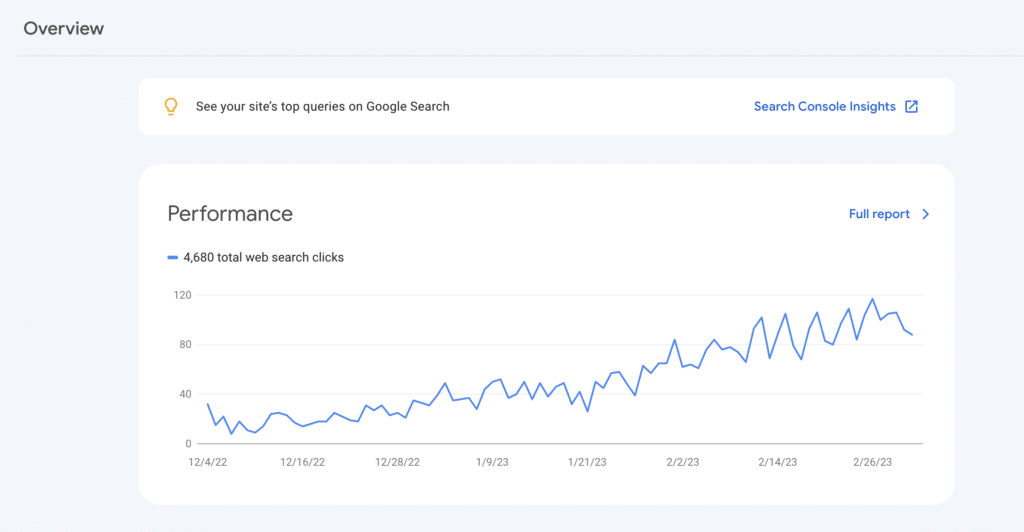The image size is (1024, 532).
Task: Click the 120 value on the y-axis
Action: [x=180, y=296]
